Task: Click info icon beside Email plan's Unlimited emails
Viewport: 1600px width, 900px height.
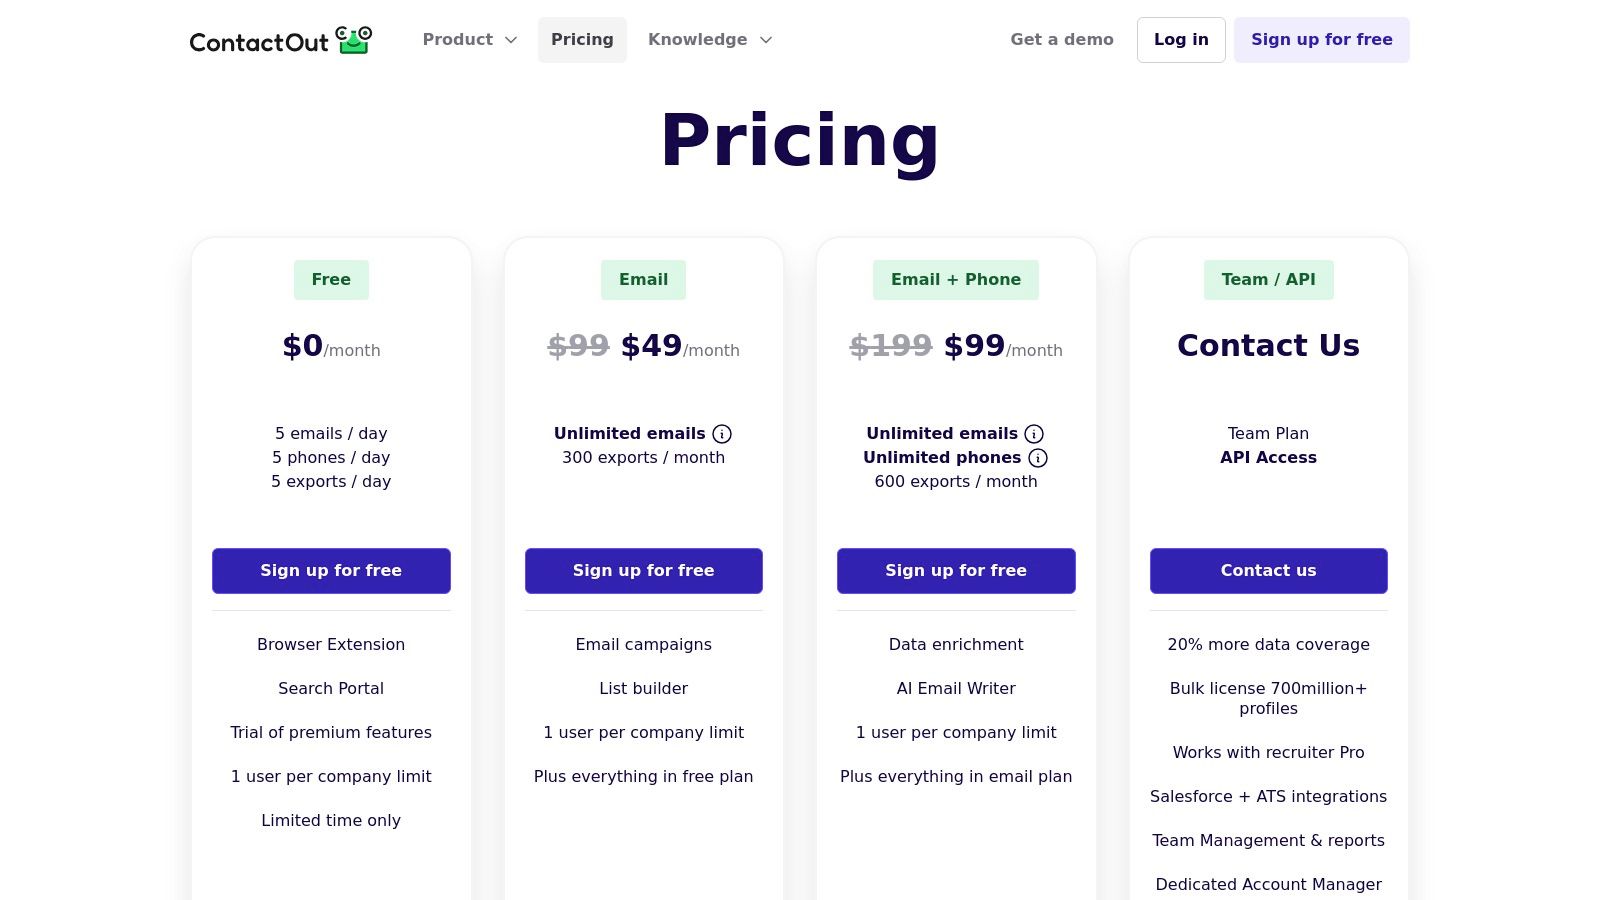Action: (722, 434)
